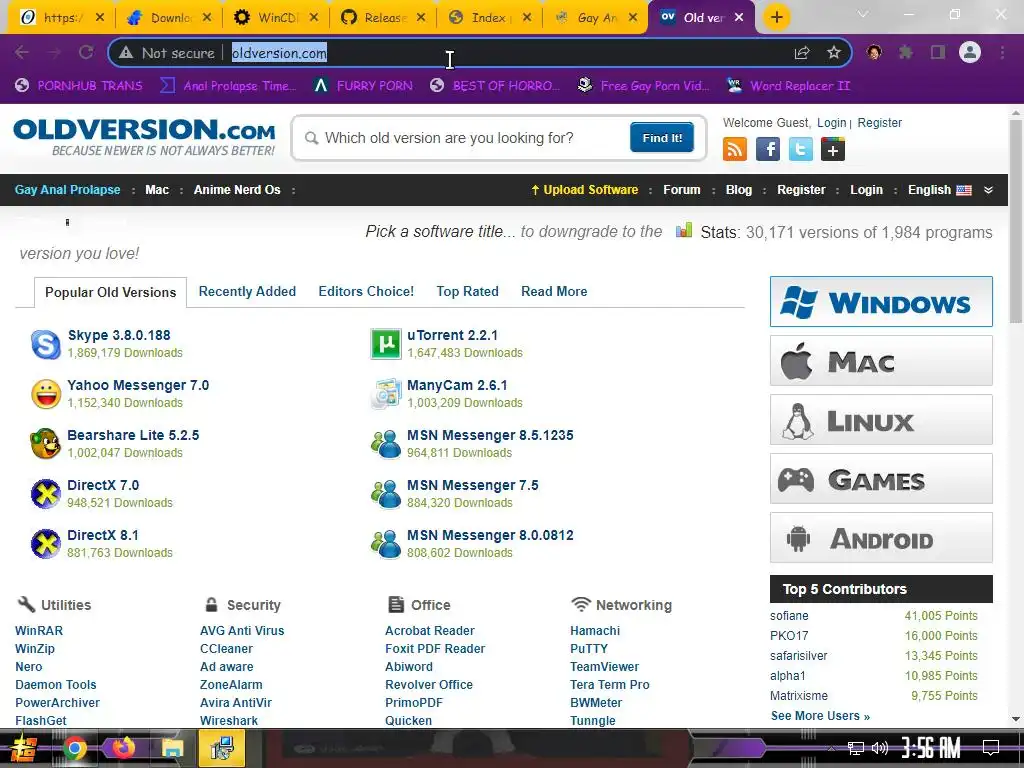This screenshot has height=768, width=1024.
Task: Open the Twitter page icon
Action: [x=800, y=150]
